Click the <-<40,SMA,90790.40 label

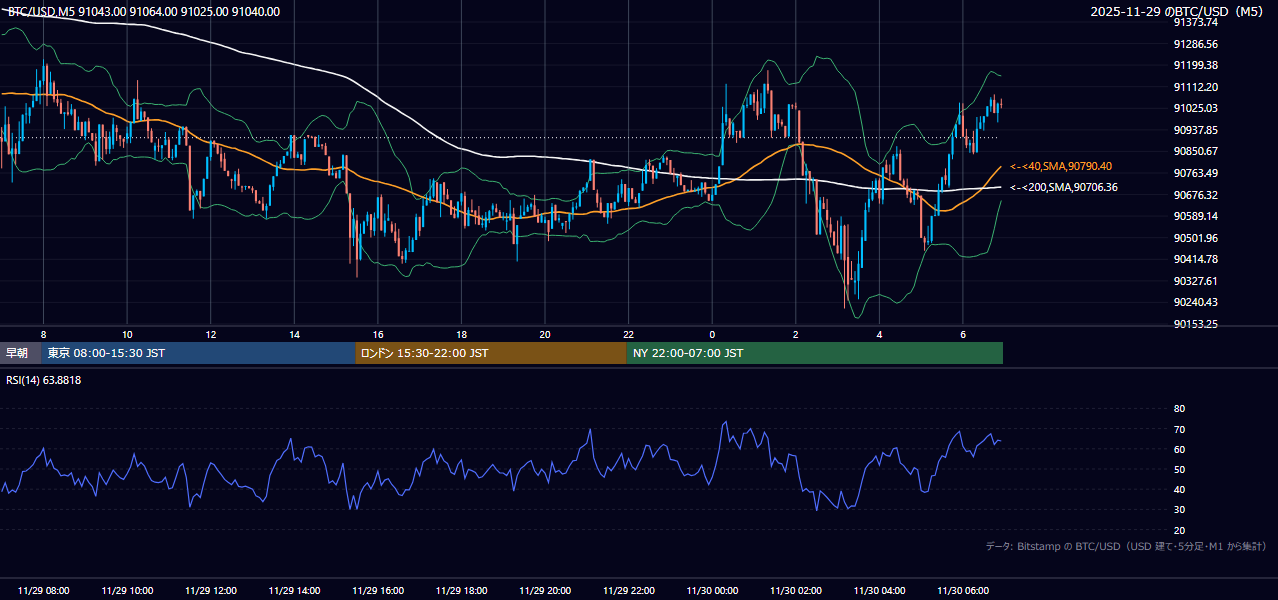point(1061,167)
